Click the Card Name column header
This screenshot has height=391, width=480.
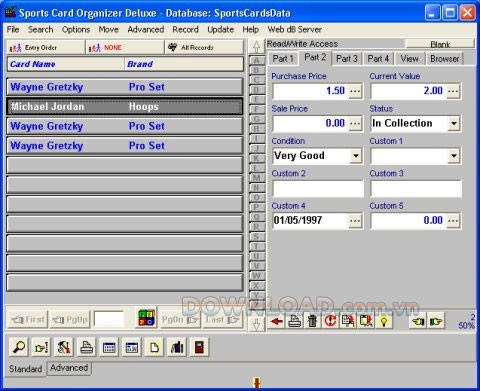(66, 64)
